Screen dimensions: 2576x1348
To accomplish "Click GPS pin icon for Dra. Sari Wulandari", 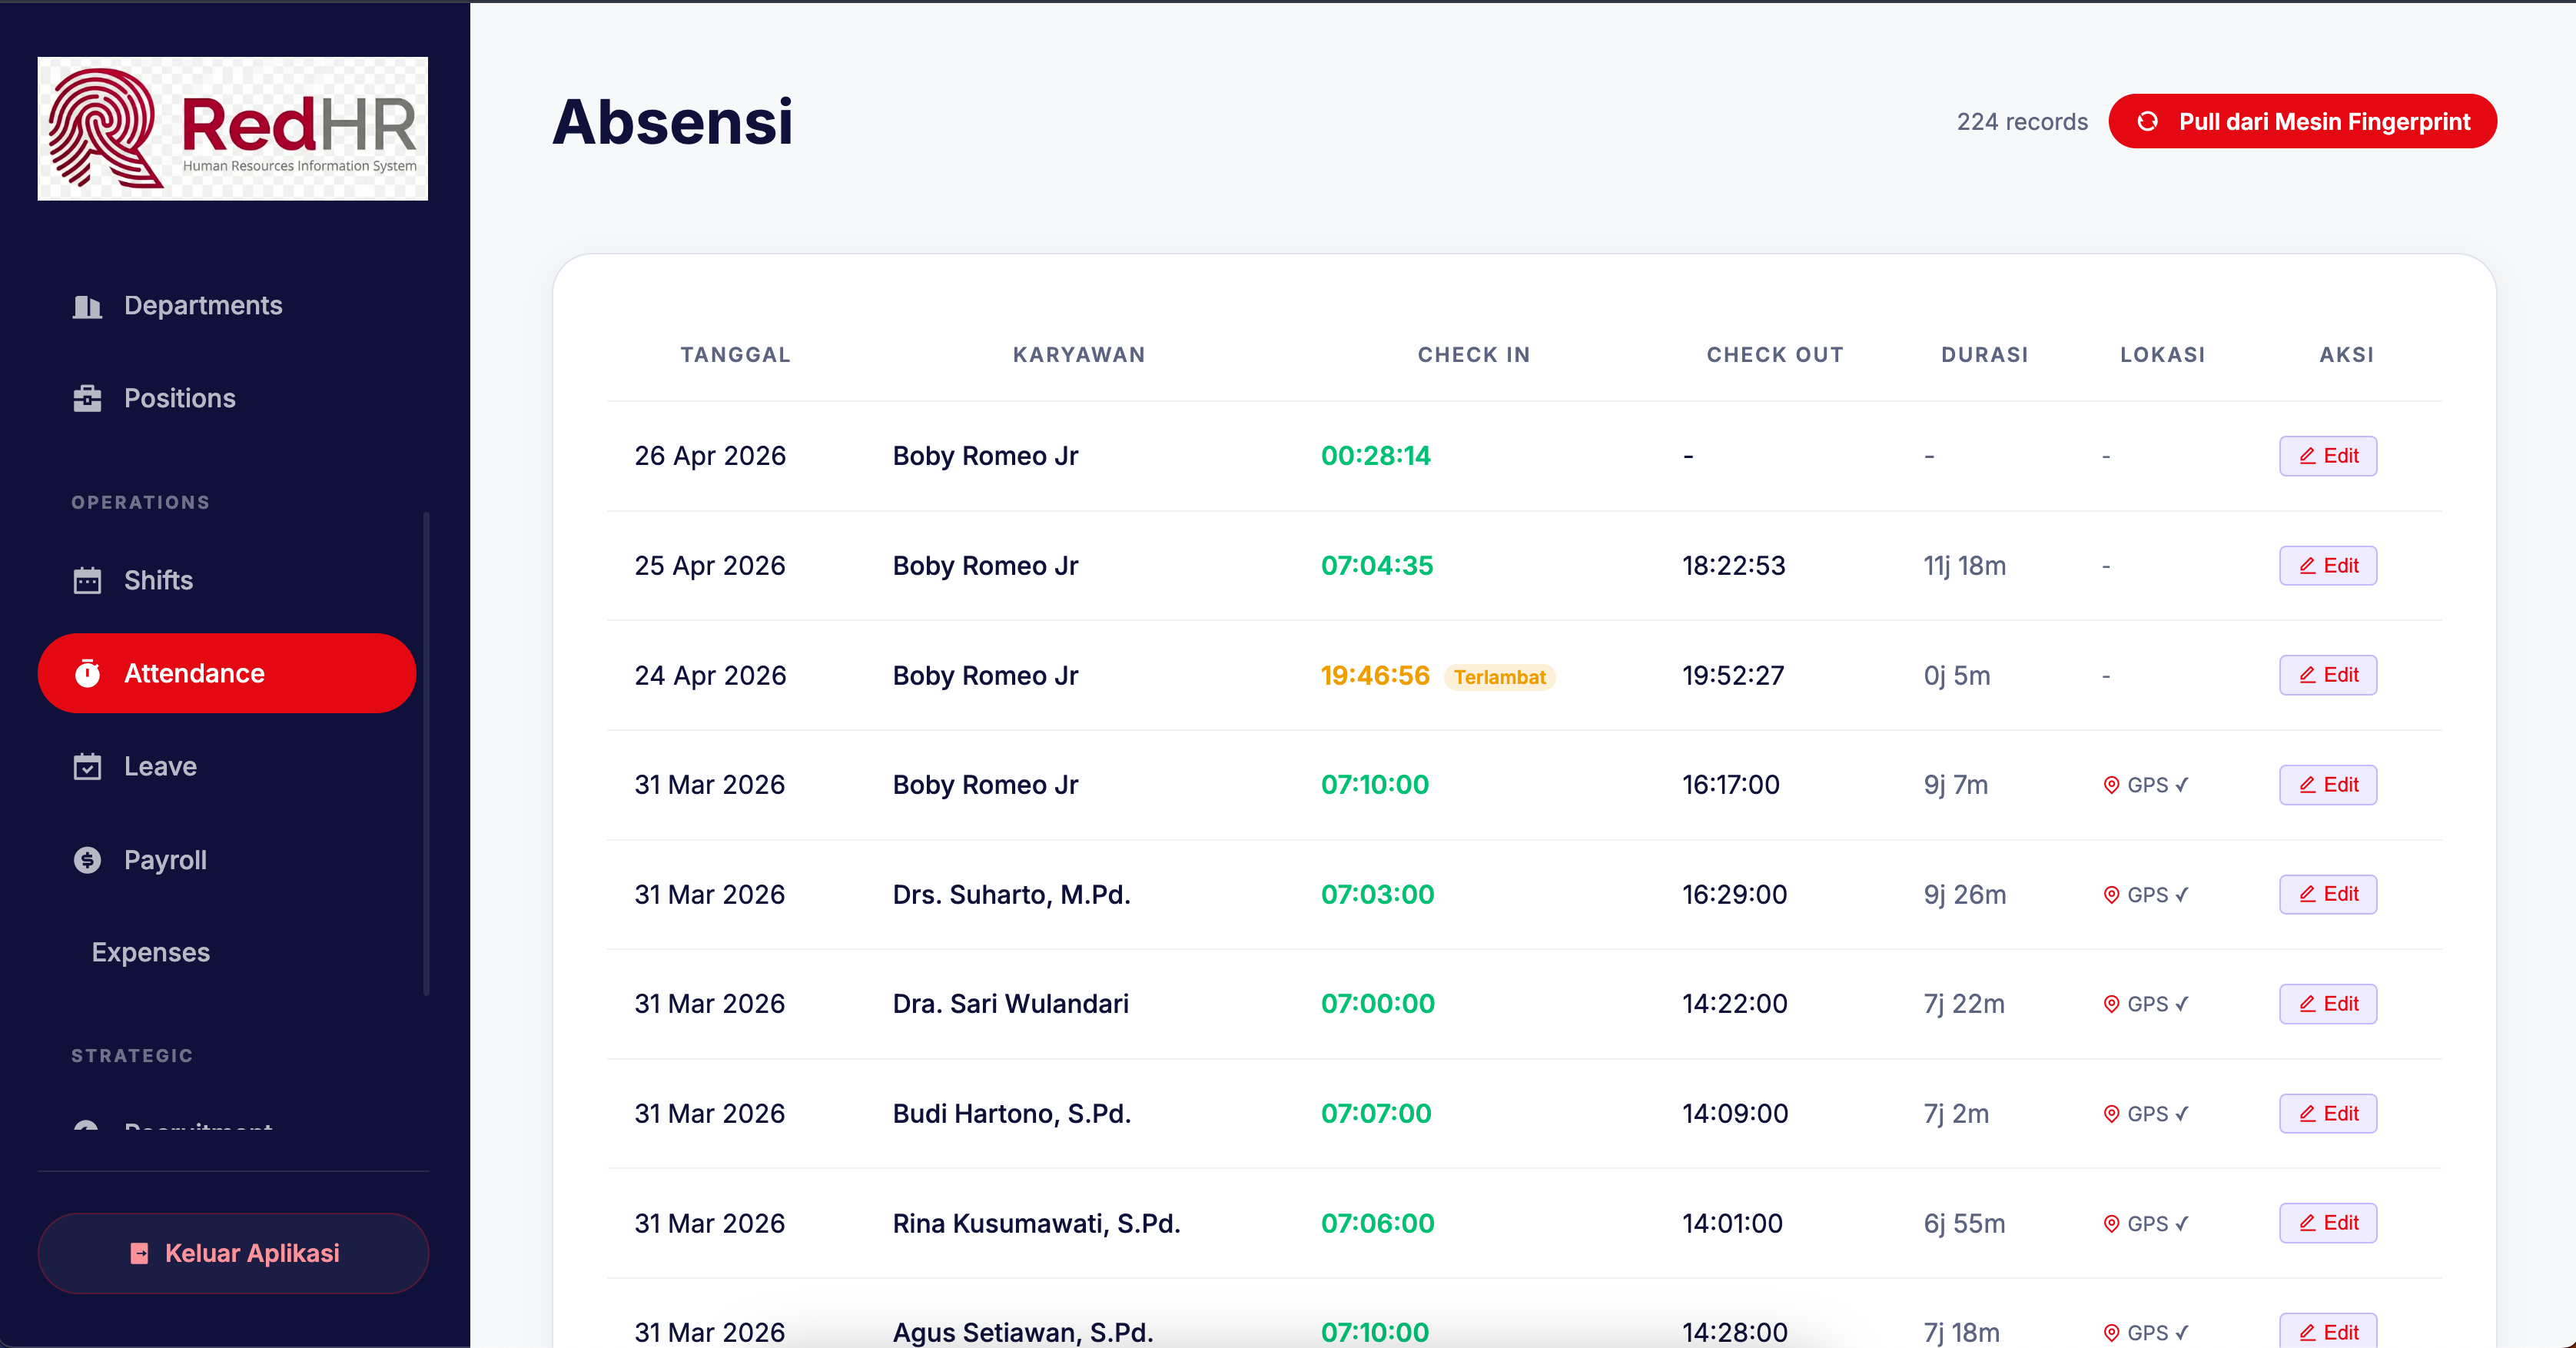I will pyautogui.click(x=2111, y=1004).
